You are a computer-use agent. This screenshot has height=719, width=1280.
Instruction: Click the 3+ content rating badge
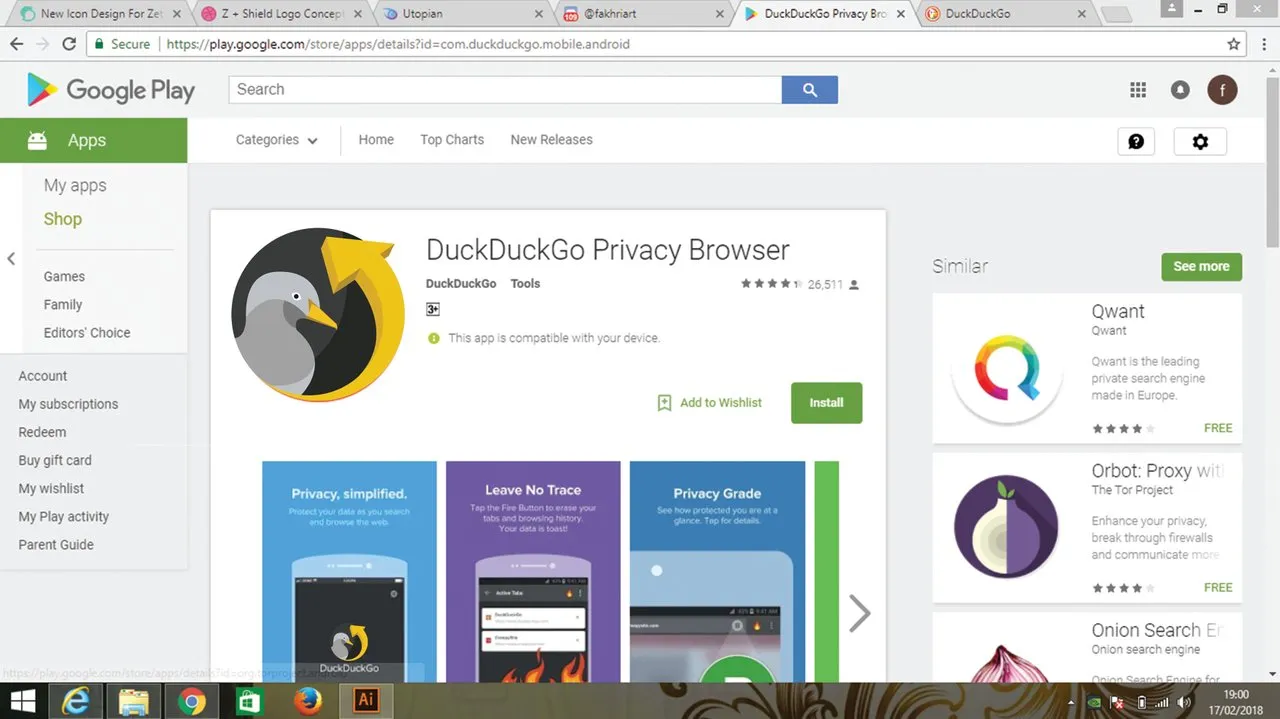coord(433,310)
